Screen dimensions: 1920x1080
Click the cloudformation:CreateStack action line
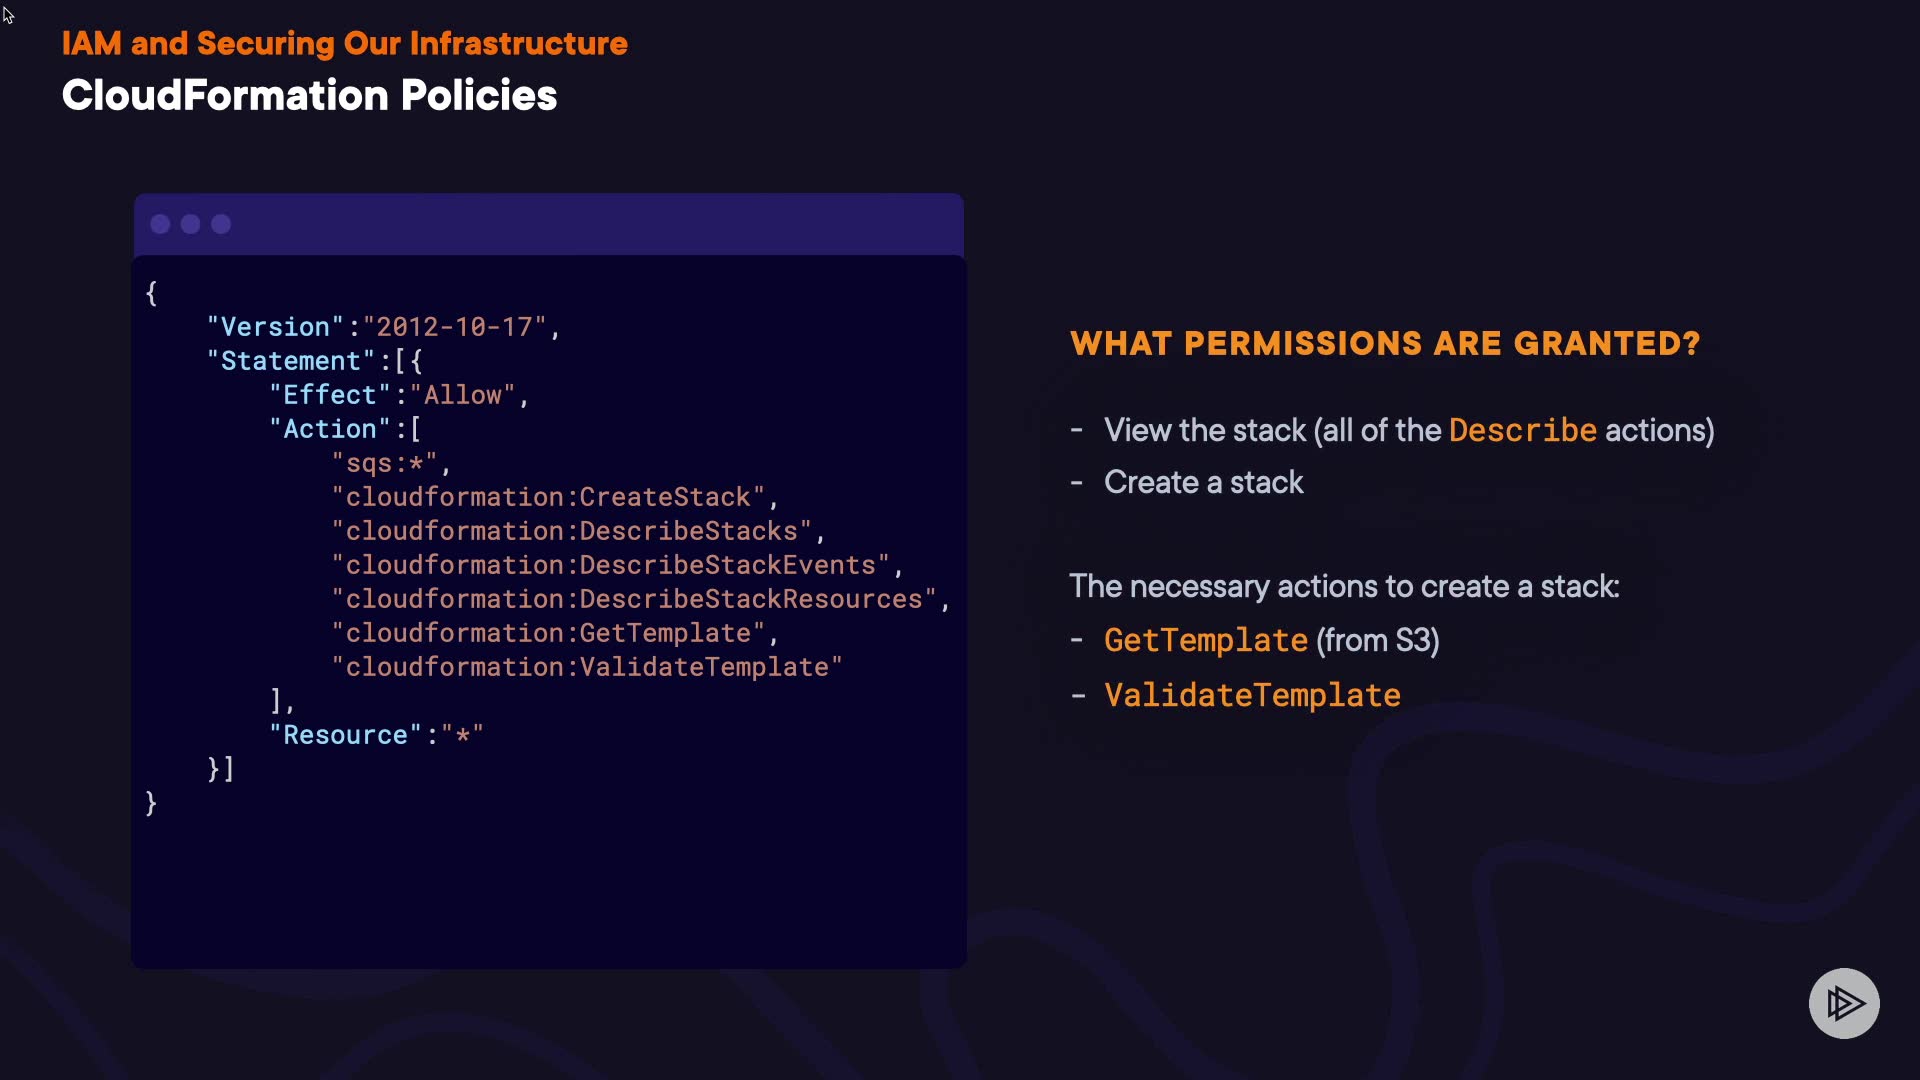pyautogui.click(x=554, y=497)
